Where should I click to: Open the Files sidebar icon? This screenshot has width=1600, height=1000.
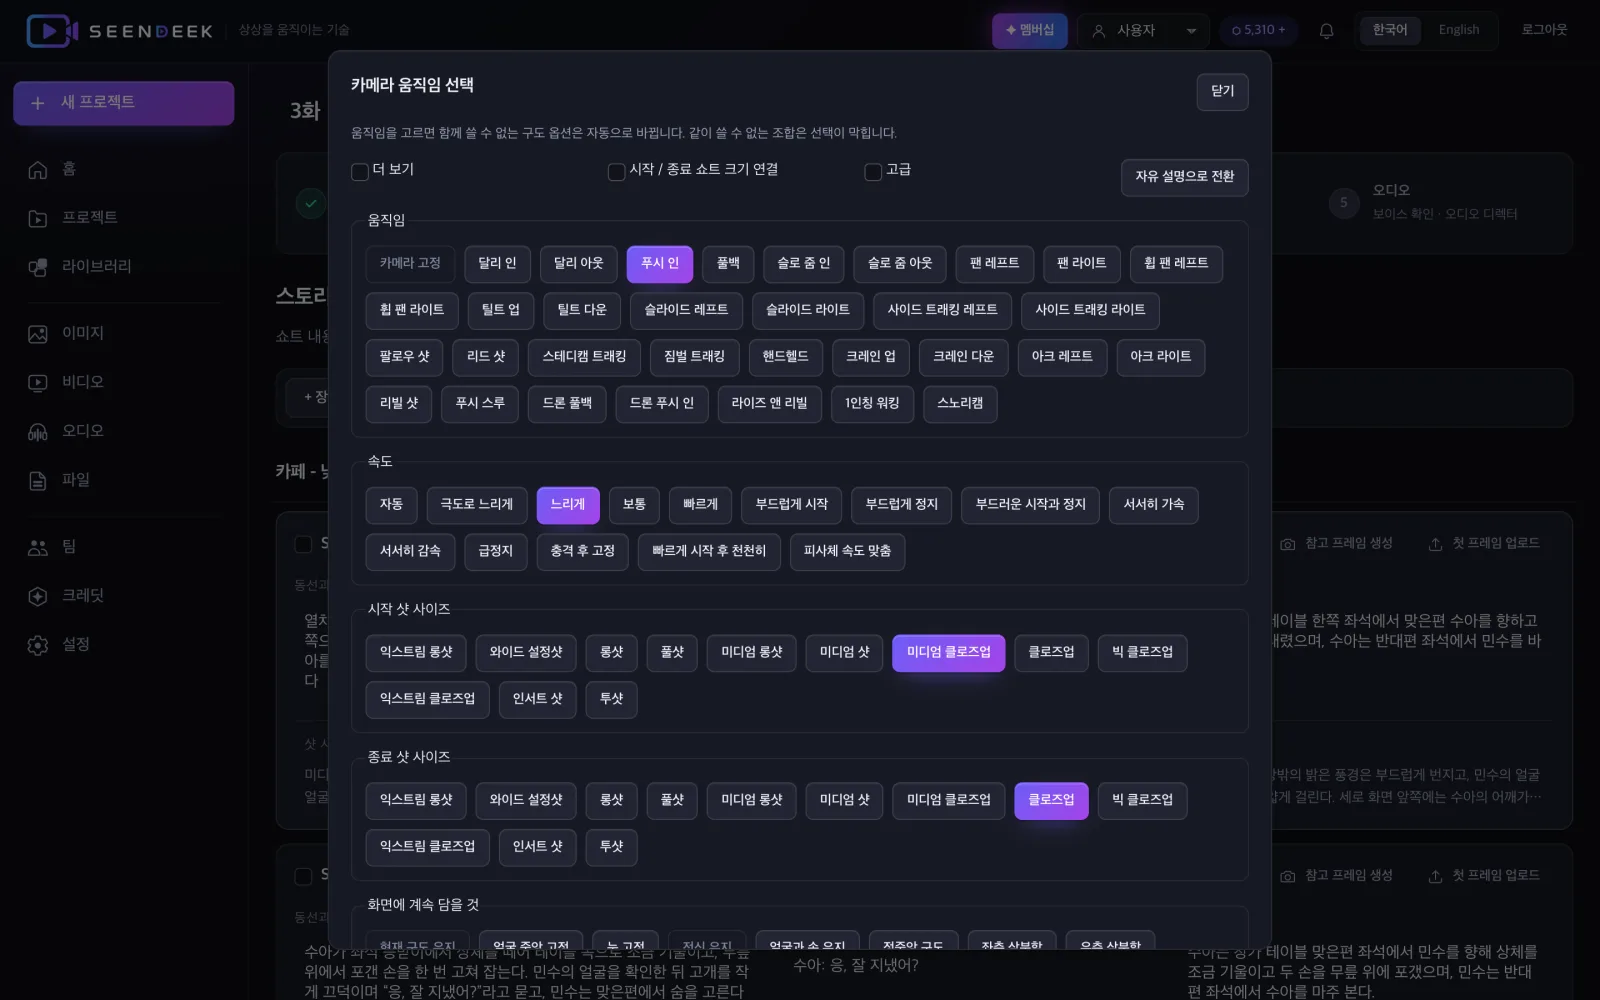(38, 481)
